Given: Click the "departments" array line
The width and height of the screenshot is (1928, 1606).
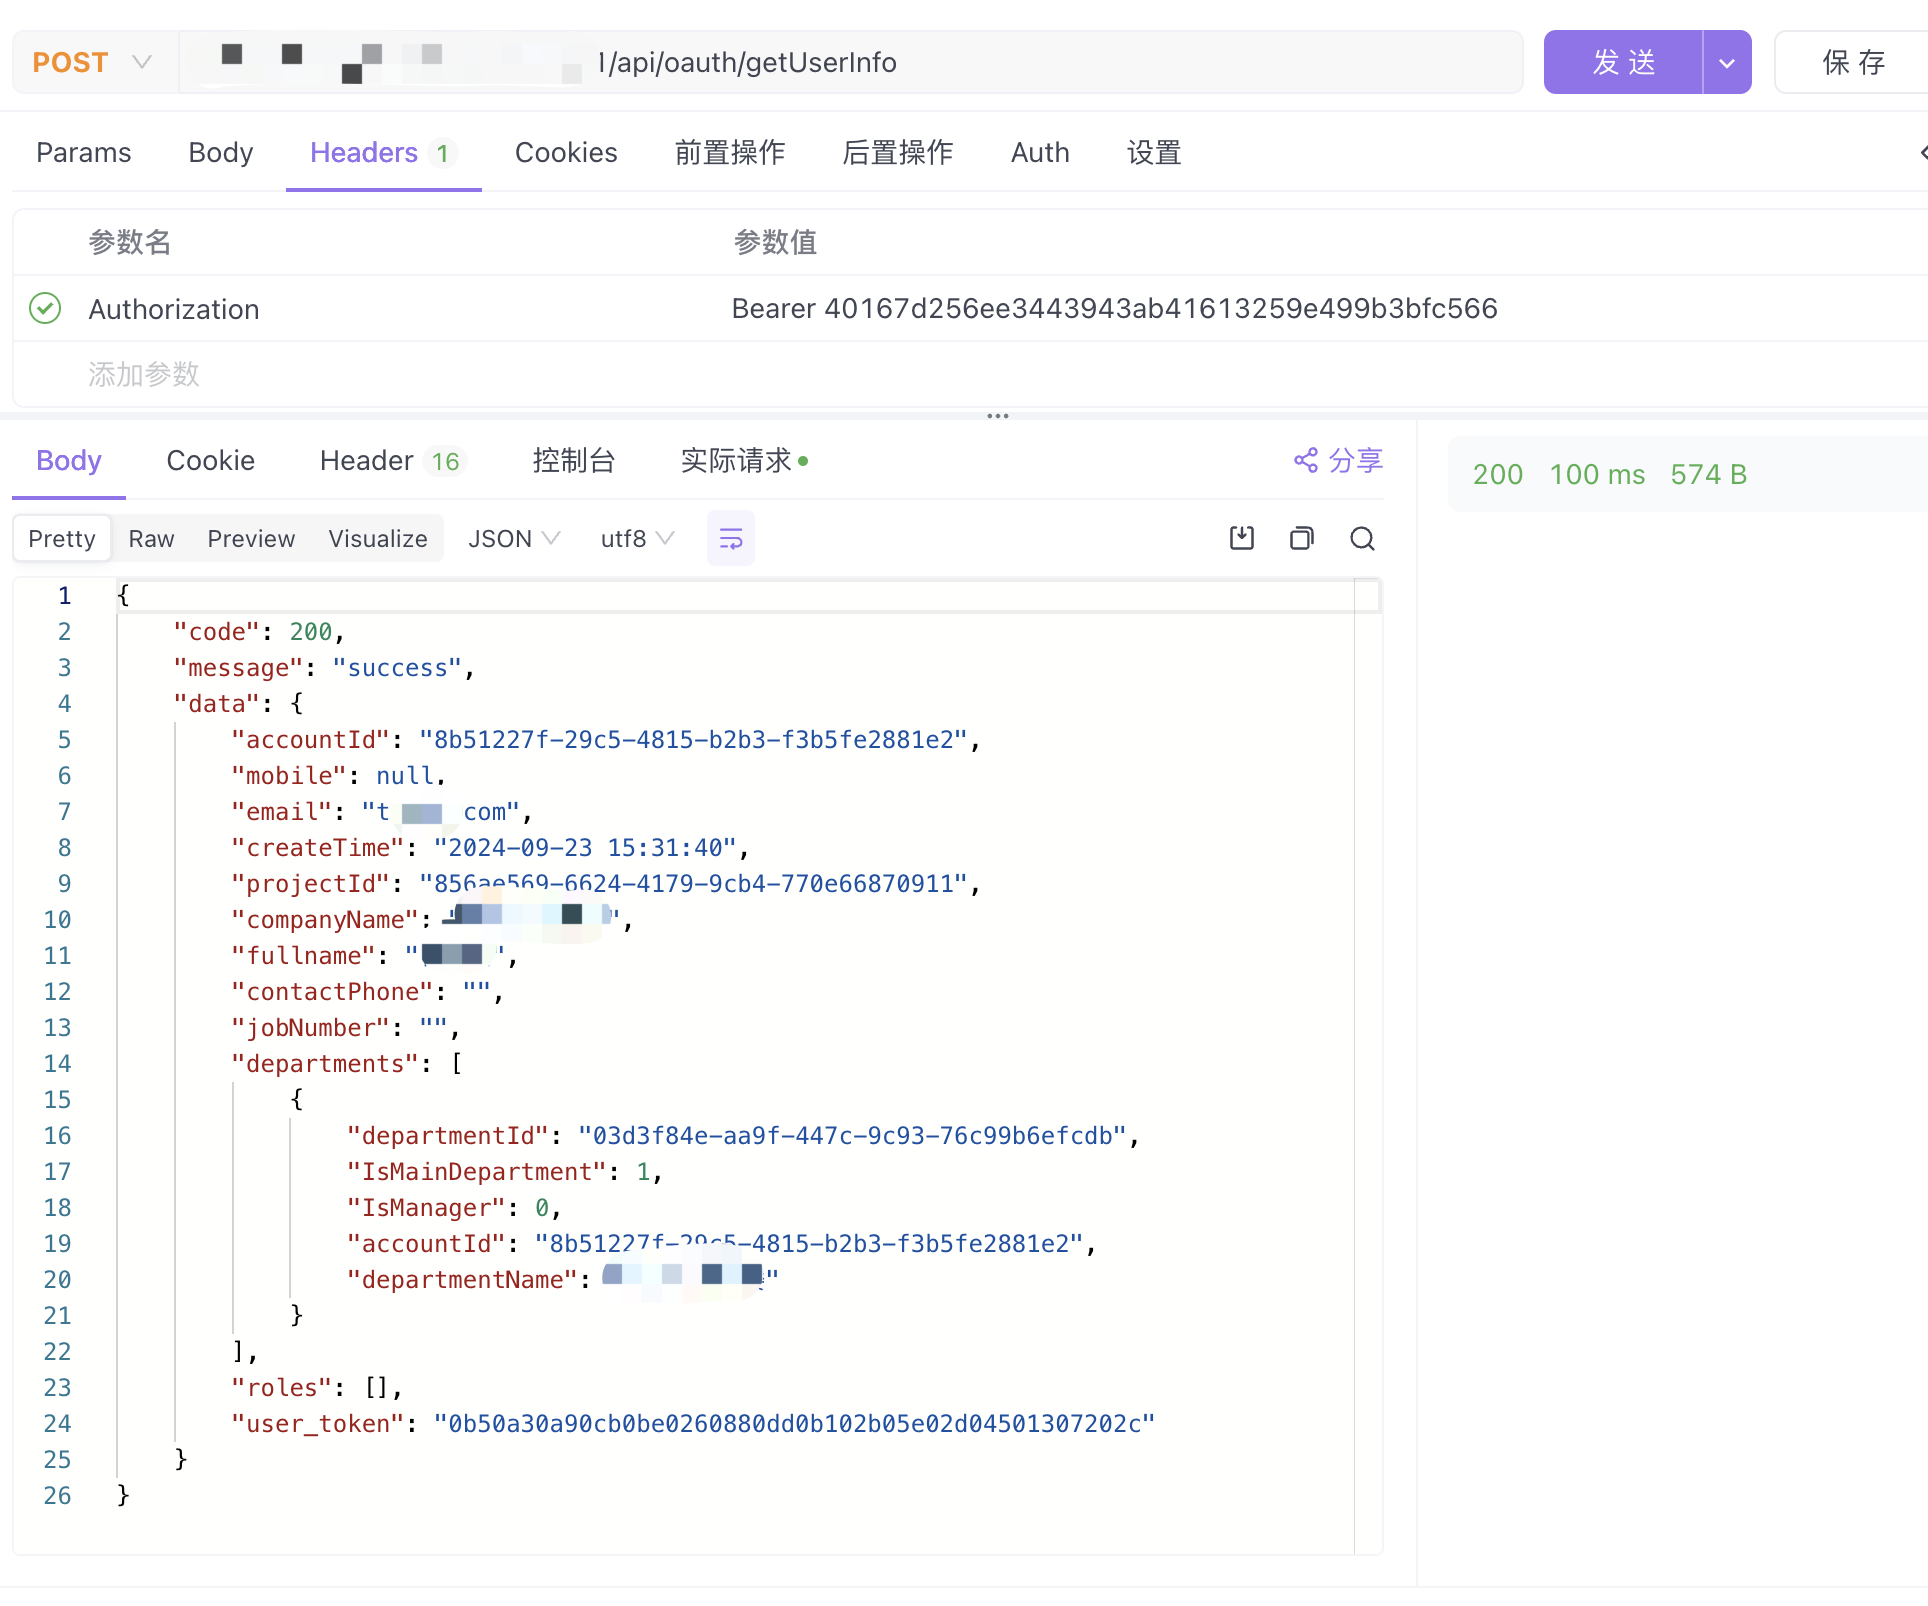Looking at the screenshot, I should tap(346, 1063).
